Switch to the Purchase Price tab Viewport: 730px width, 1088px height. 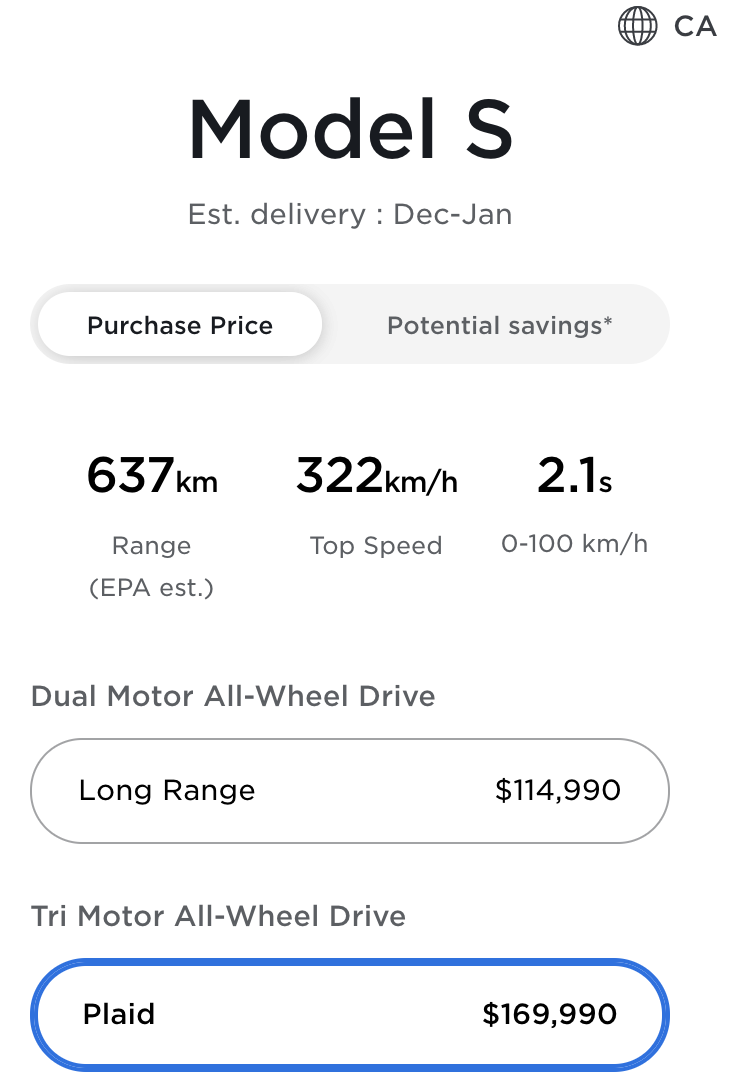[x=180, y=326]
